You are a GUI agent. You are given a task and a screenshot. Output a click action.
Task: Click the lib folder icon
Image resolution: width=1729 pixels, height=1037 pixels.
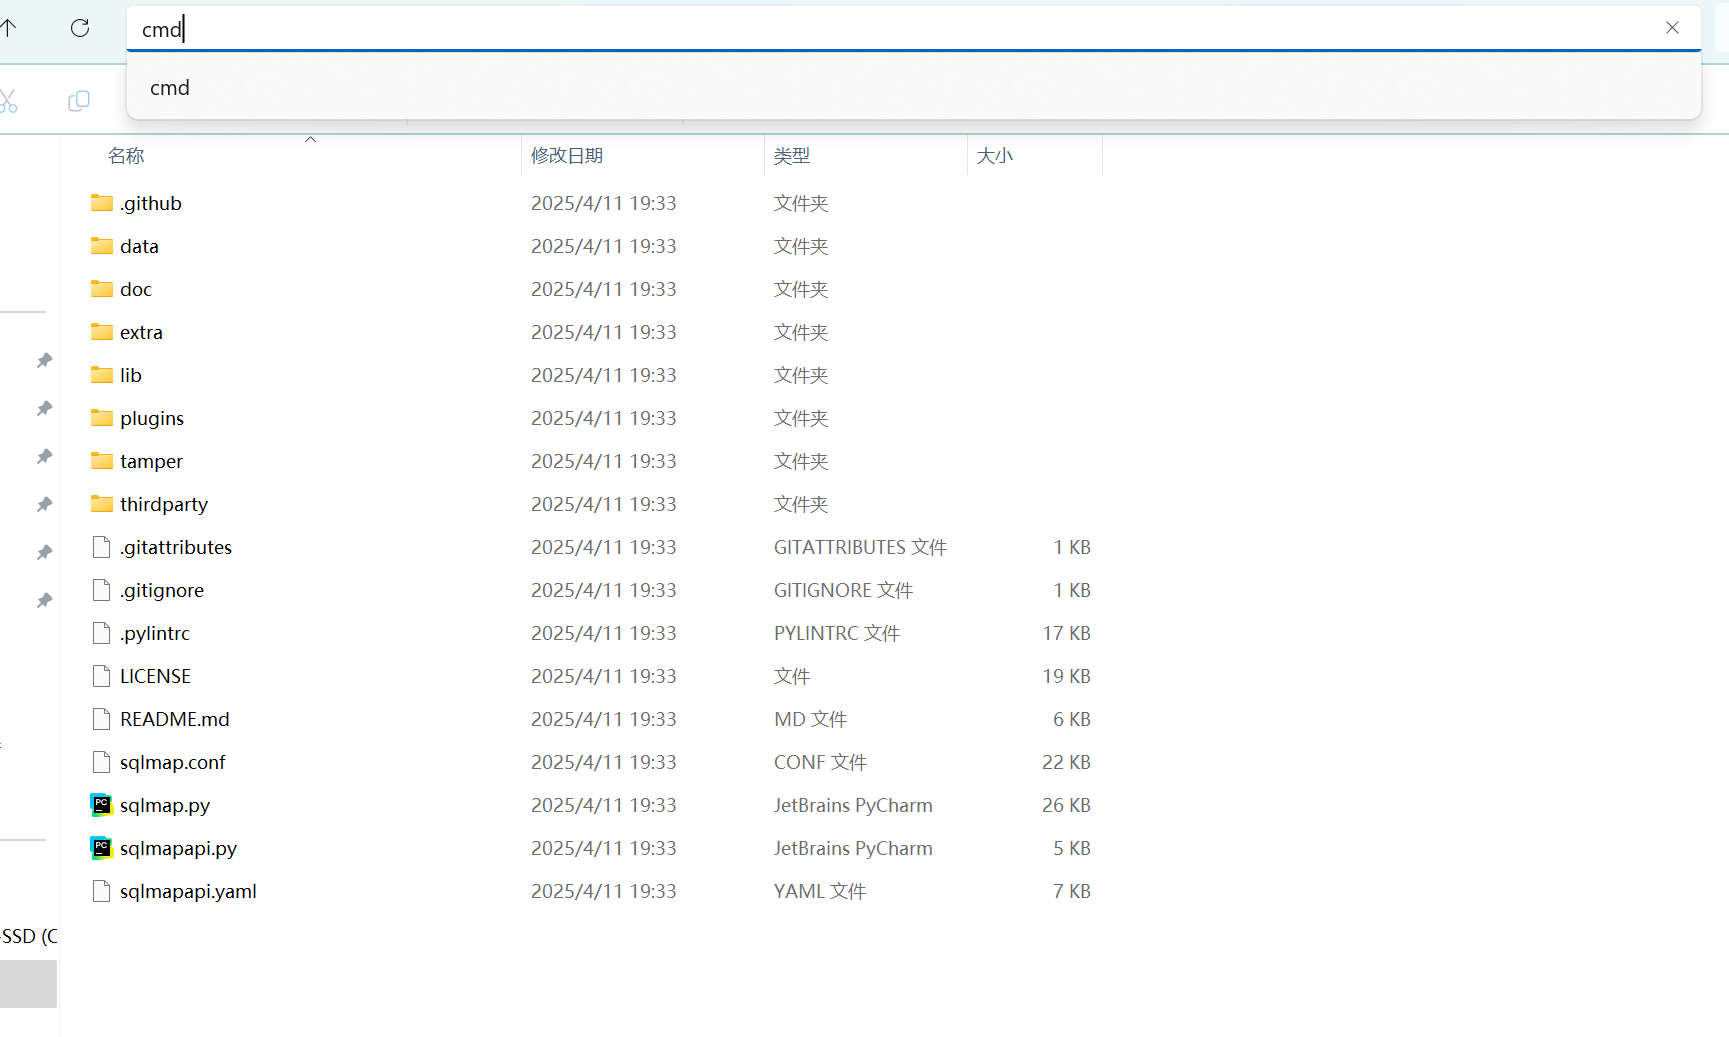tap(102, 375)
